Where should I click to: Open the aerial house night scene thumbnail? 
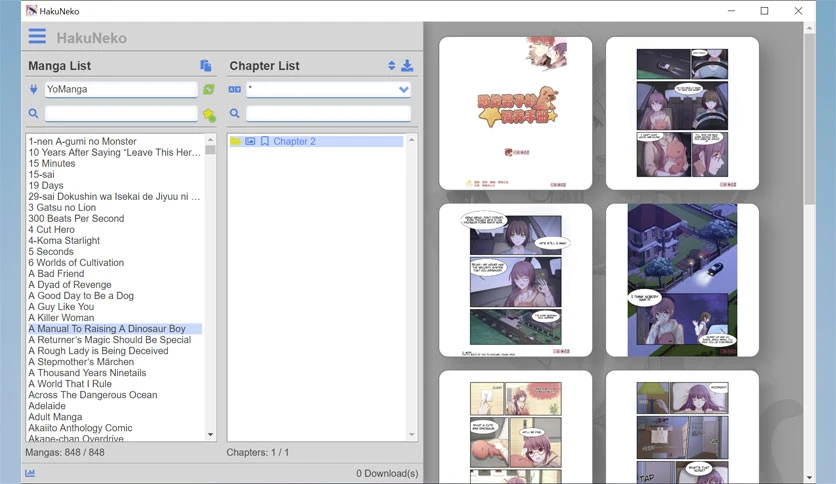point(682,280)
